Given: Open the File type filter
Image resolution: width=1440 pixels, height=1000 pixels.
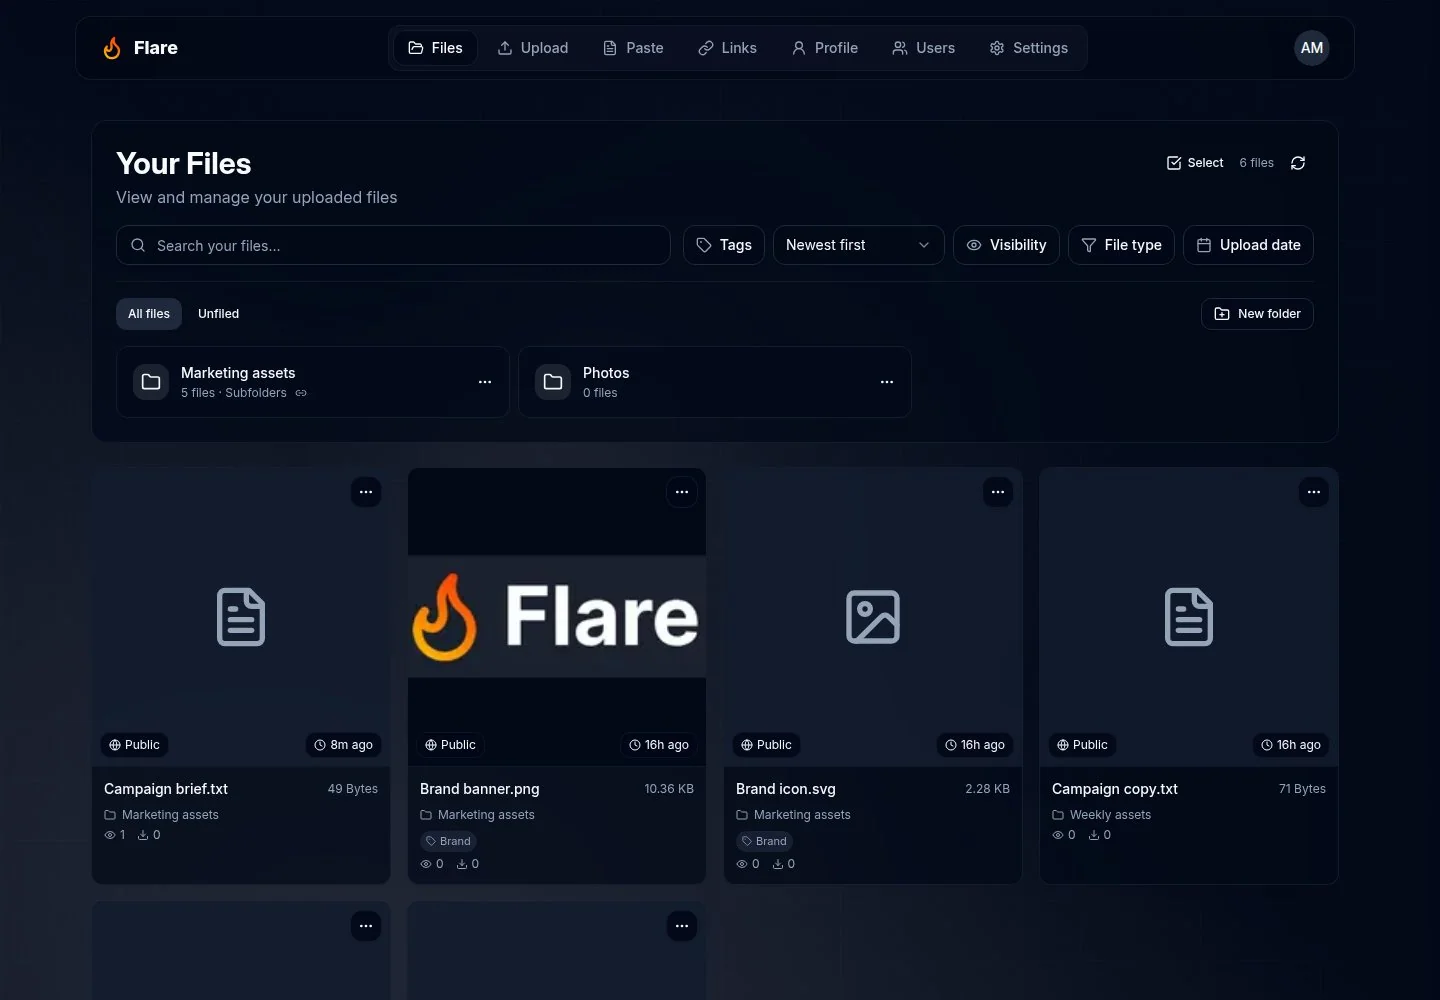Looking at the screenshot, I should (1121, 245).
